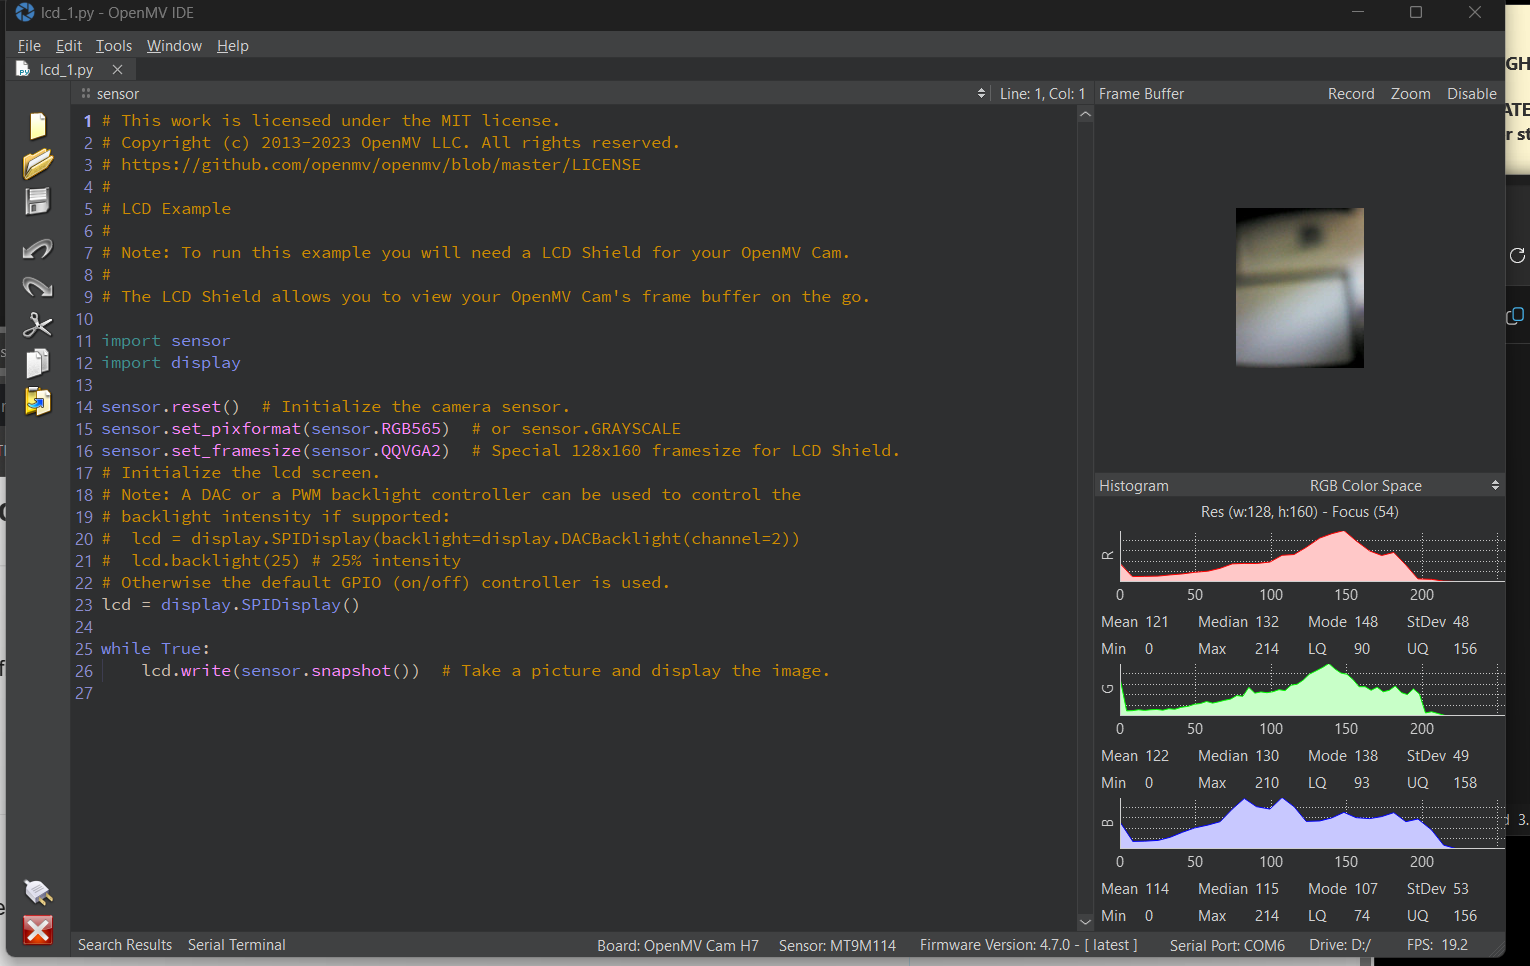Click the editor scrollbar up arrow

[1085, 115]
